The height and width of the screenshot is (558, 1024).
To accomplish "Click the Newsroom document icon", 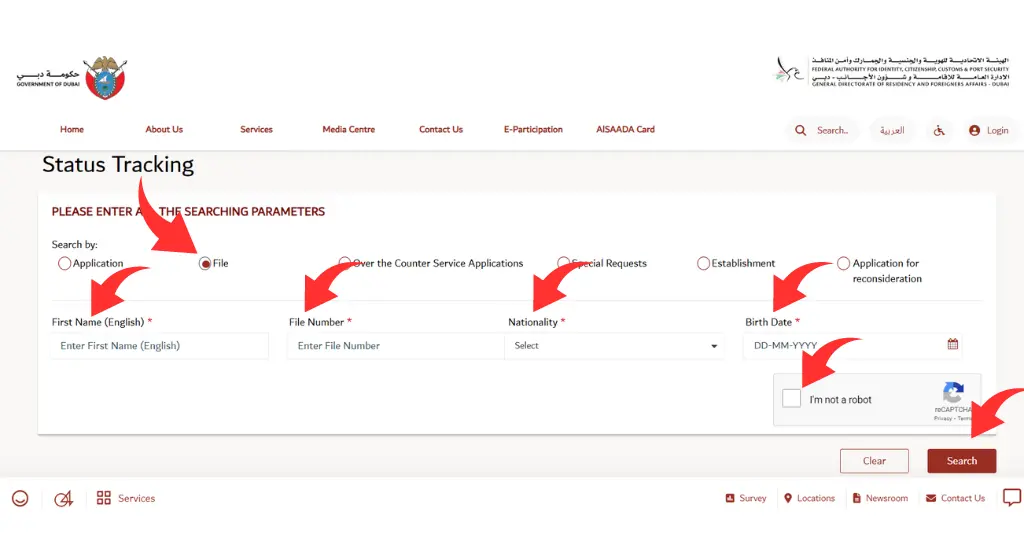I will pyautogui.click(x=857, y=498).
